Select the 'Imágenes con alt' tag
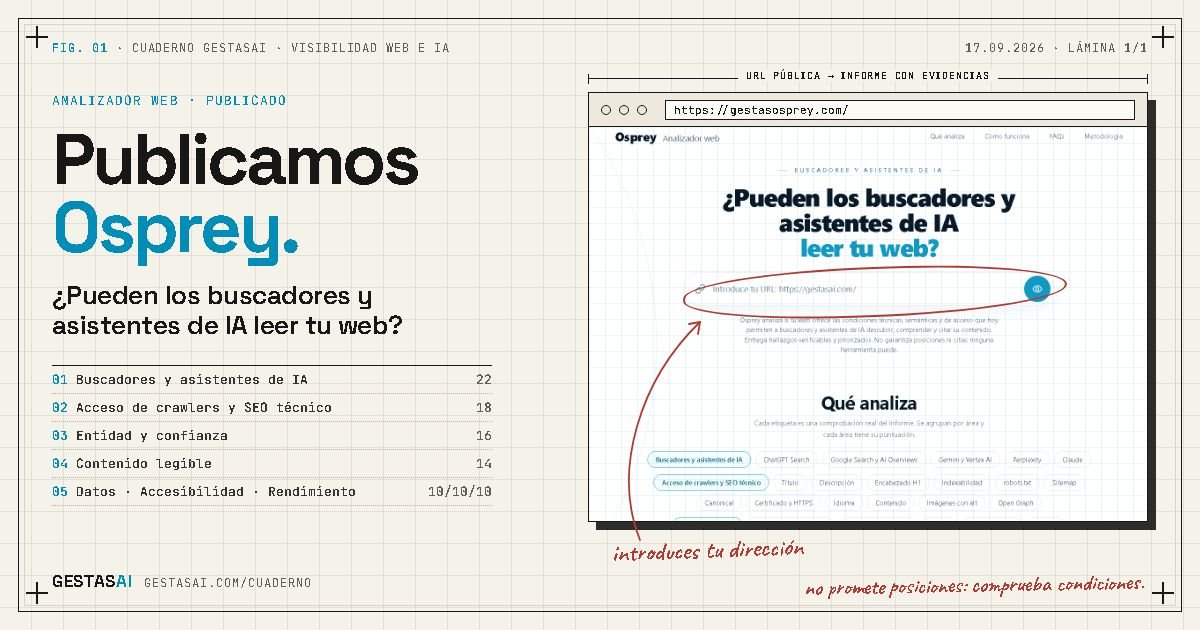1200x630 pixels. pos(952,503)
